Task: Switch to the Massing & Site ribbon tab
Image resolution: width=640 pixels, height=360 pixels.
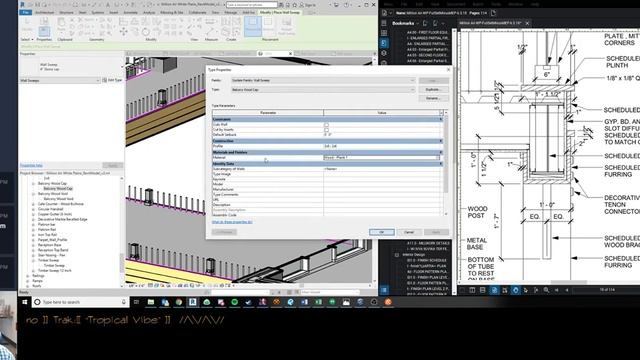Action: 171,13
